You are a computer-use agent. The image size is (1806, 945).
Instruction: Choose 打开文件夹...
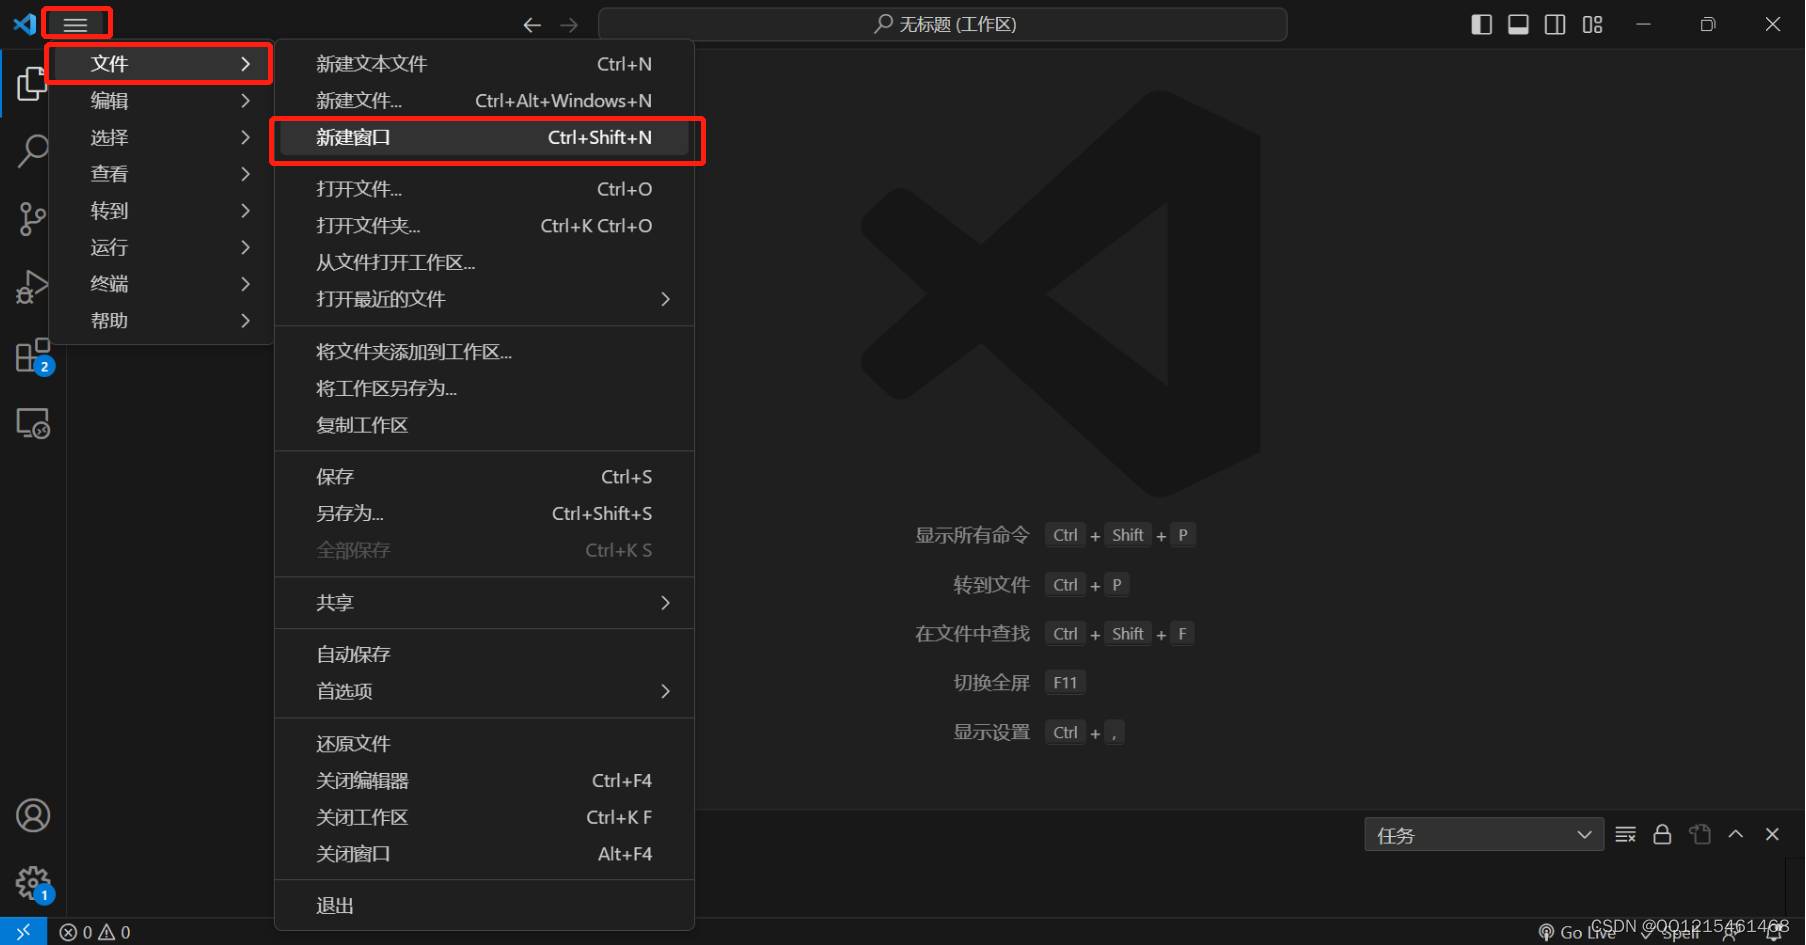tap(484, 226)
